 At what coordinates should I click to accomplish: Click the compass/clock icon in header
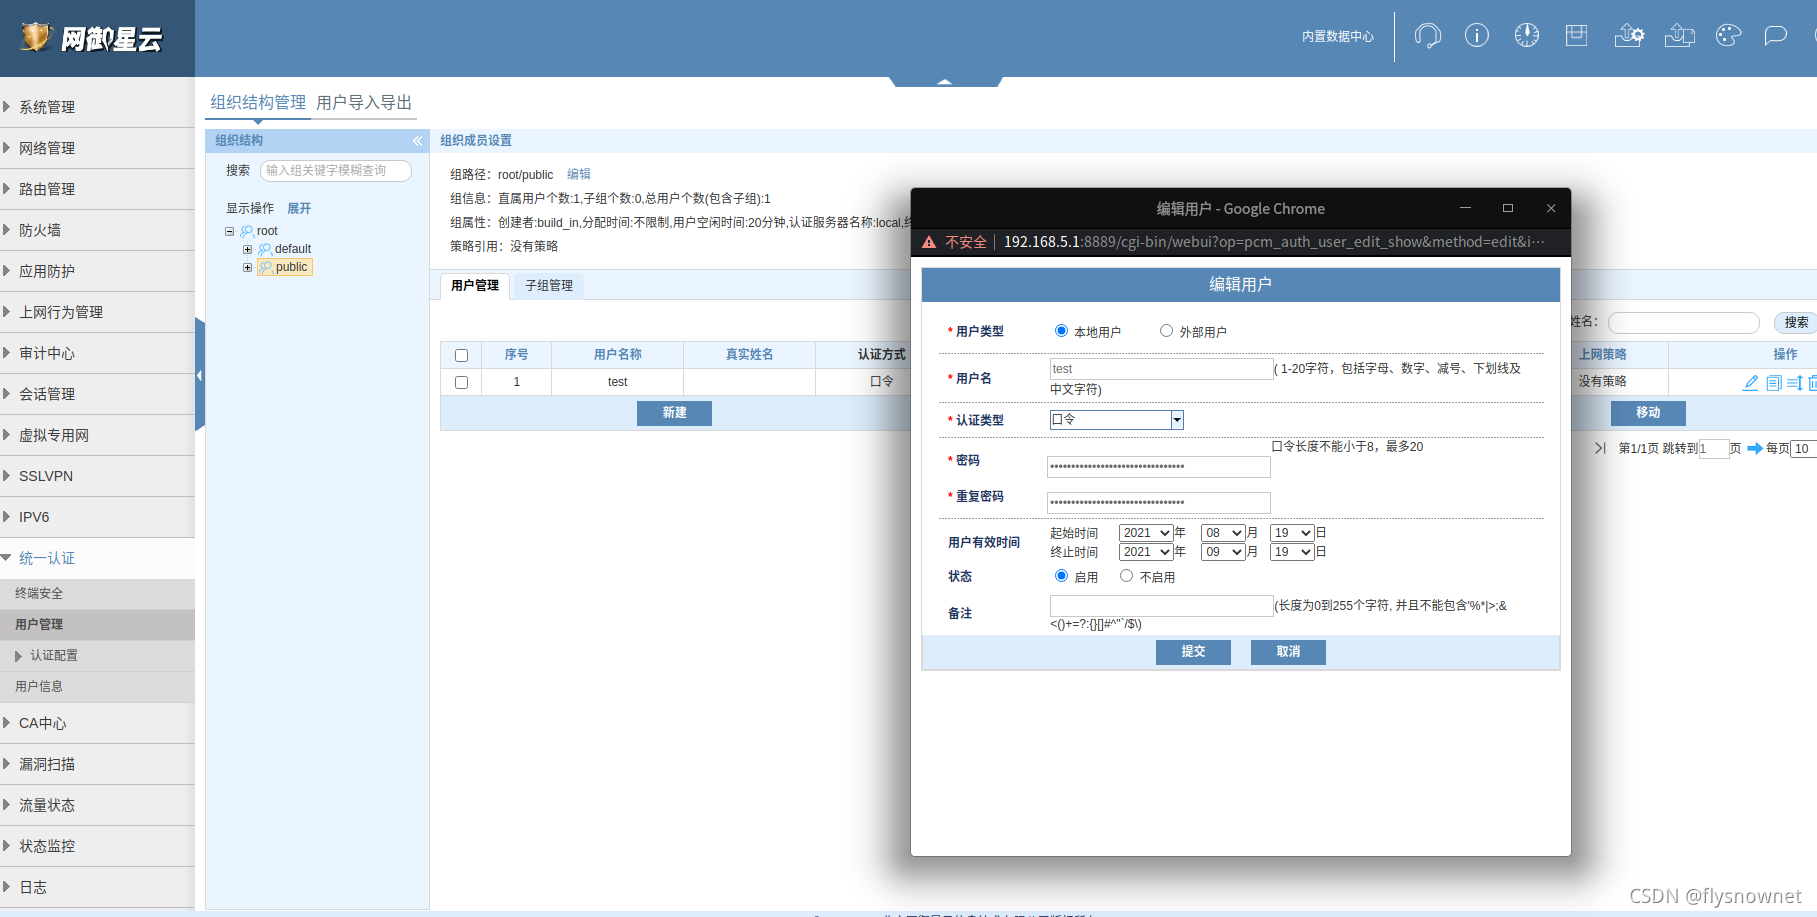pyautogui.click(x=1527, y=36)
